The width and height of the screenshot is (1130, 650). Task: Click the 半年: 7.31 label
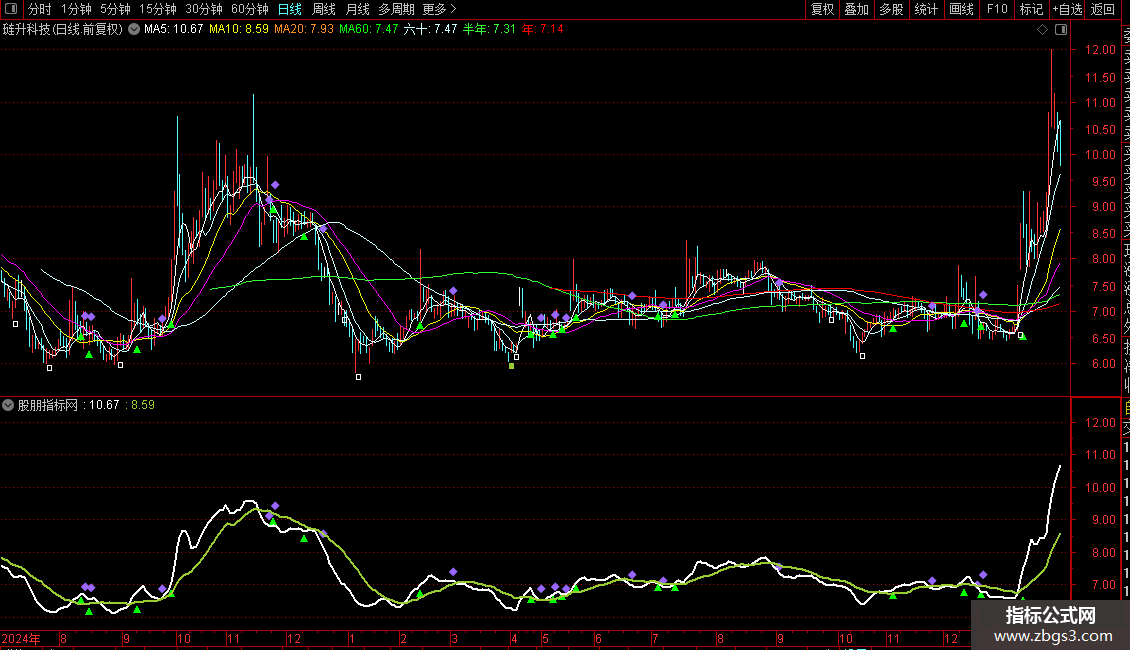coord(489,30)
